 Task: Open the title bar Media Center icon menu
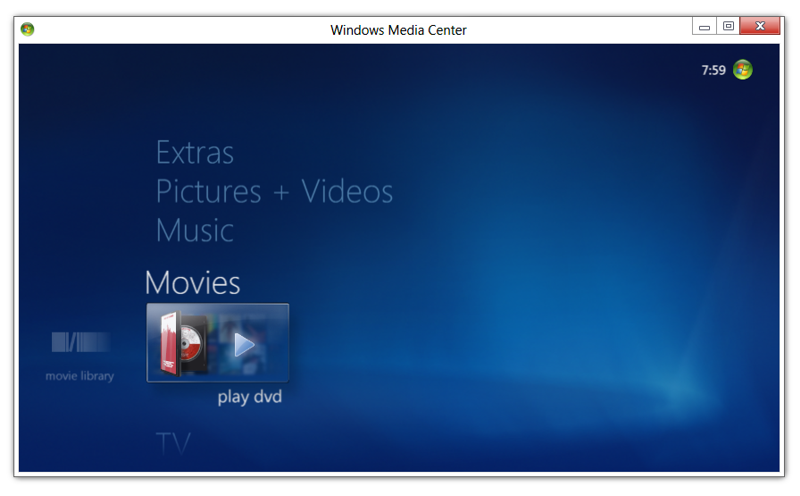click(x=28, y=30)
